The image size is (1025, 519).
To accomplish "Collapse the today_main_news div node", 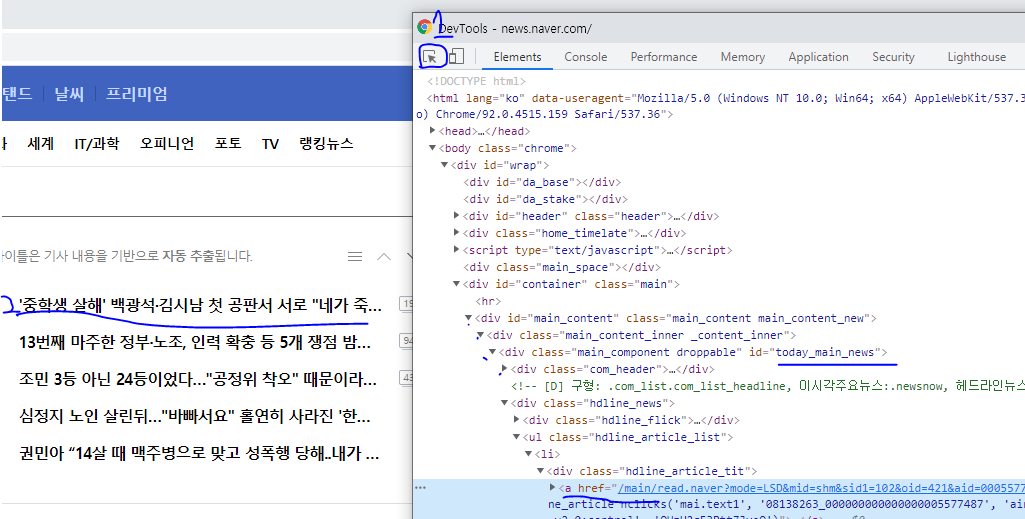I will [x=492, y=352].
